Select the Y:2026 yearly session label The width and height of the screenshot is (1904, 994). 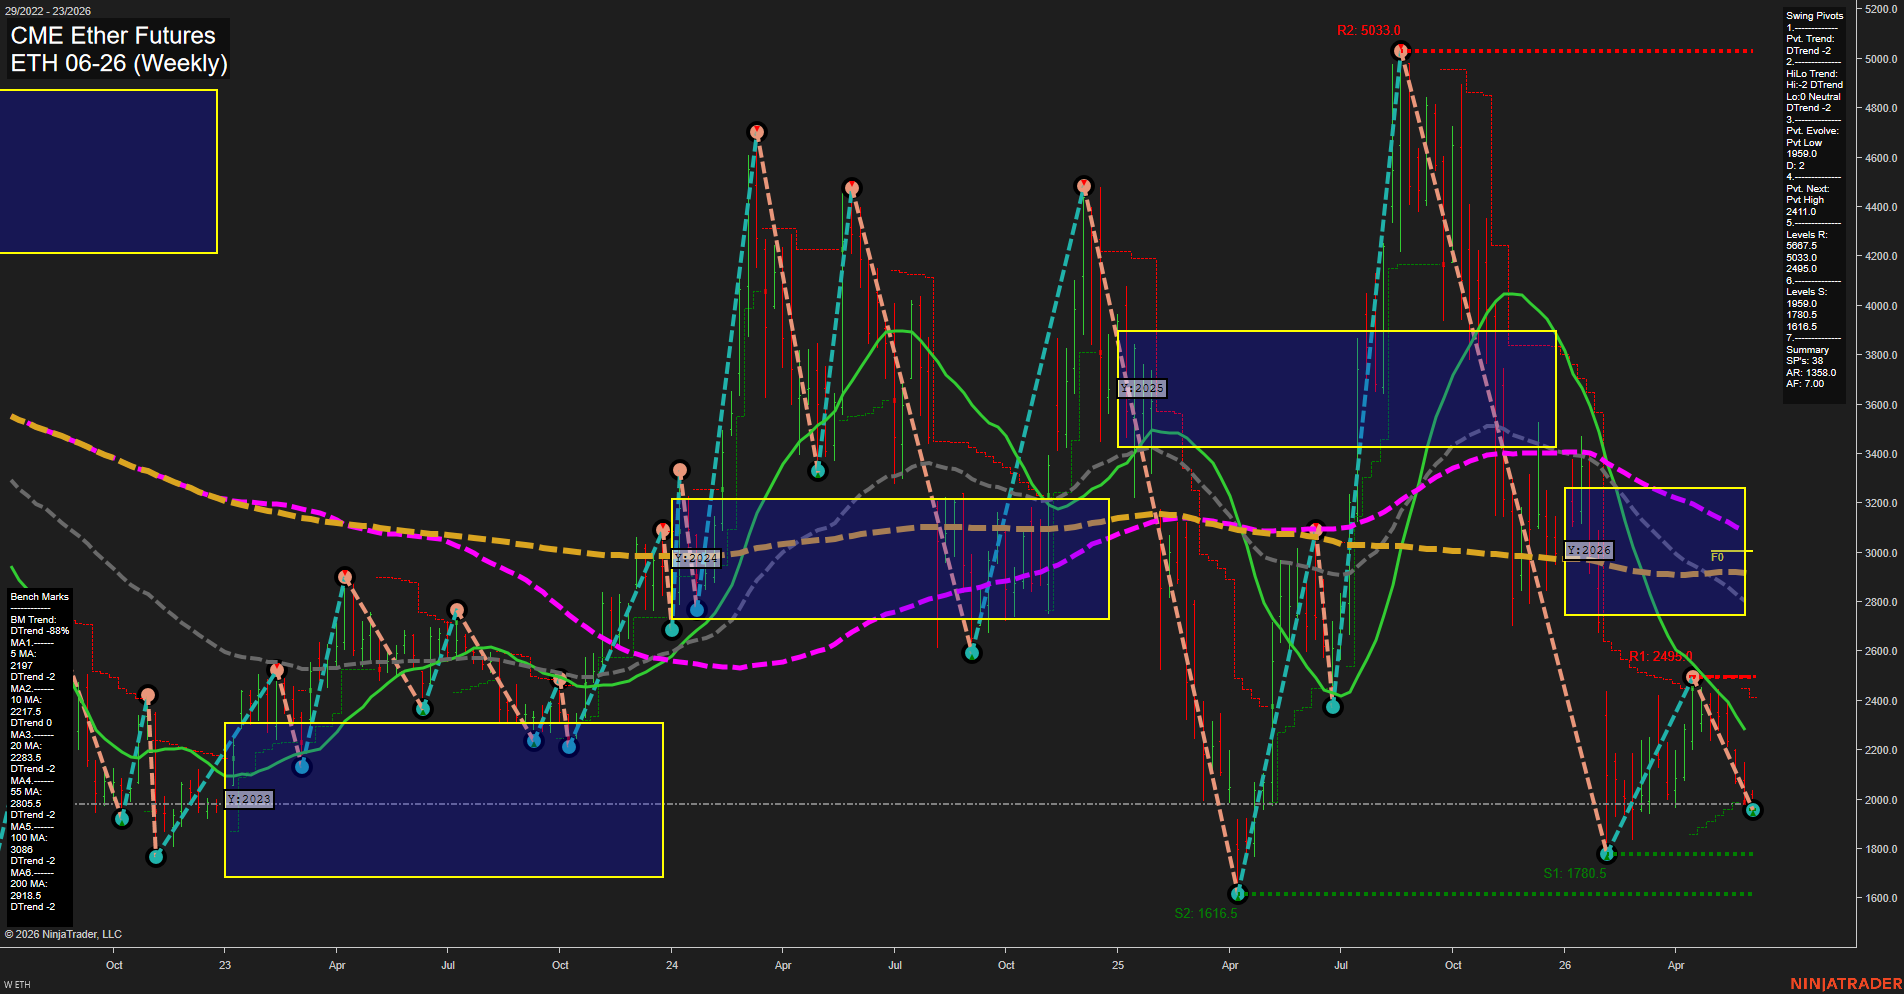(x=1589, y=550)
